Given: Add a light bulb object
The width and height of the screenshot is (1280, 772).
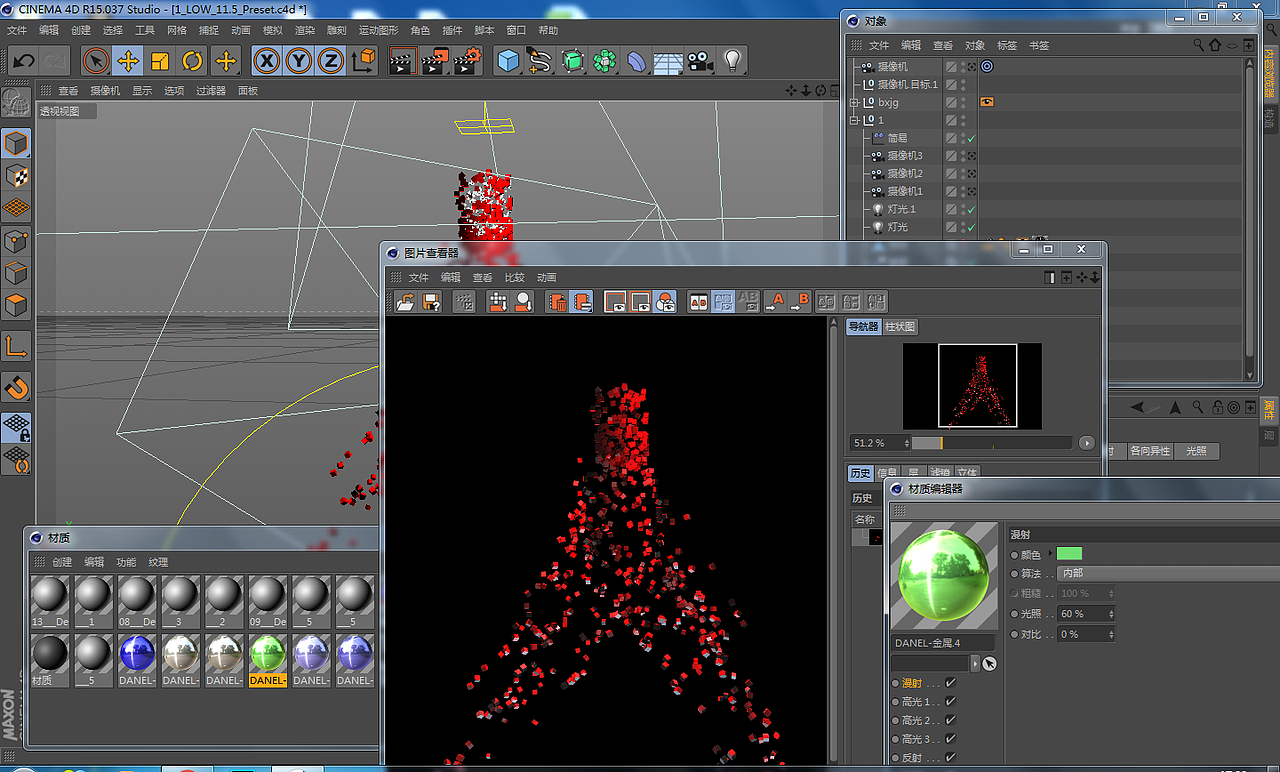Looking at the screenshot, I should tap(733, 61).
